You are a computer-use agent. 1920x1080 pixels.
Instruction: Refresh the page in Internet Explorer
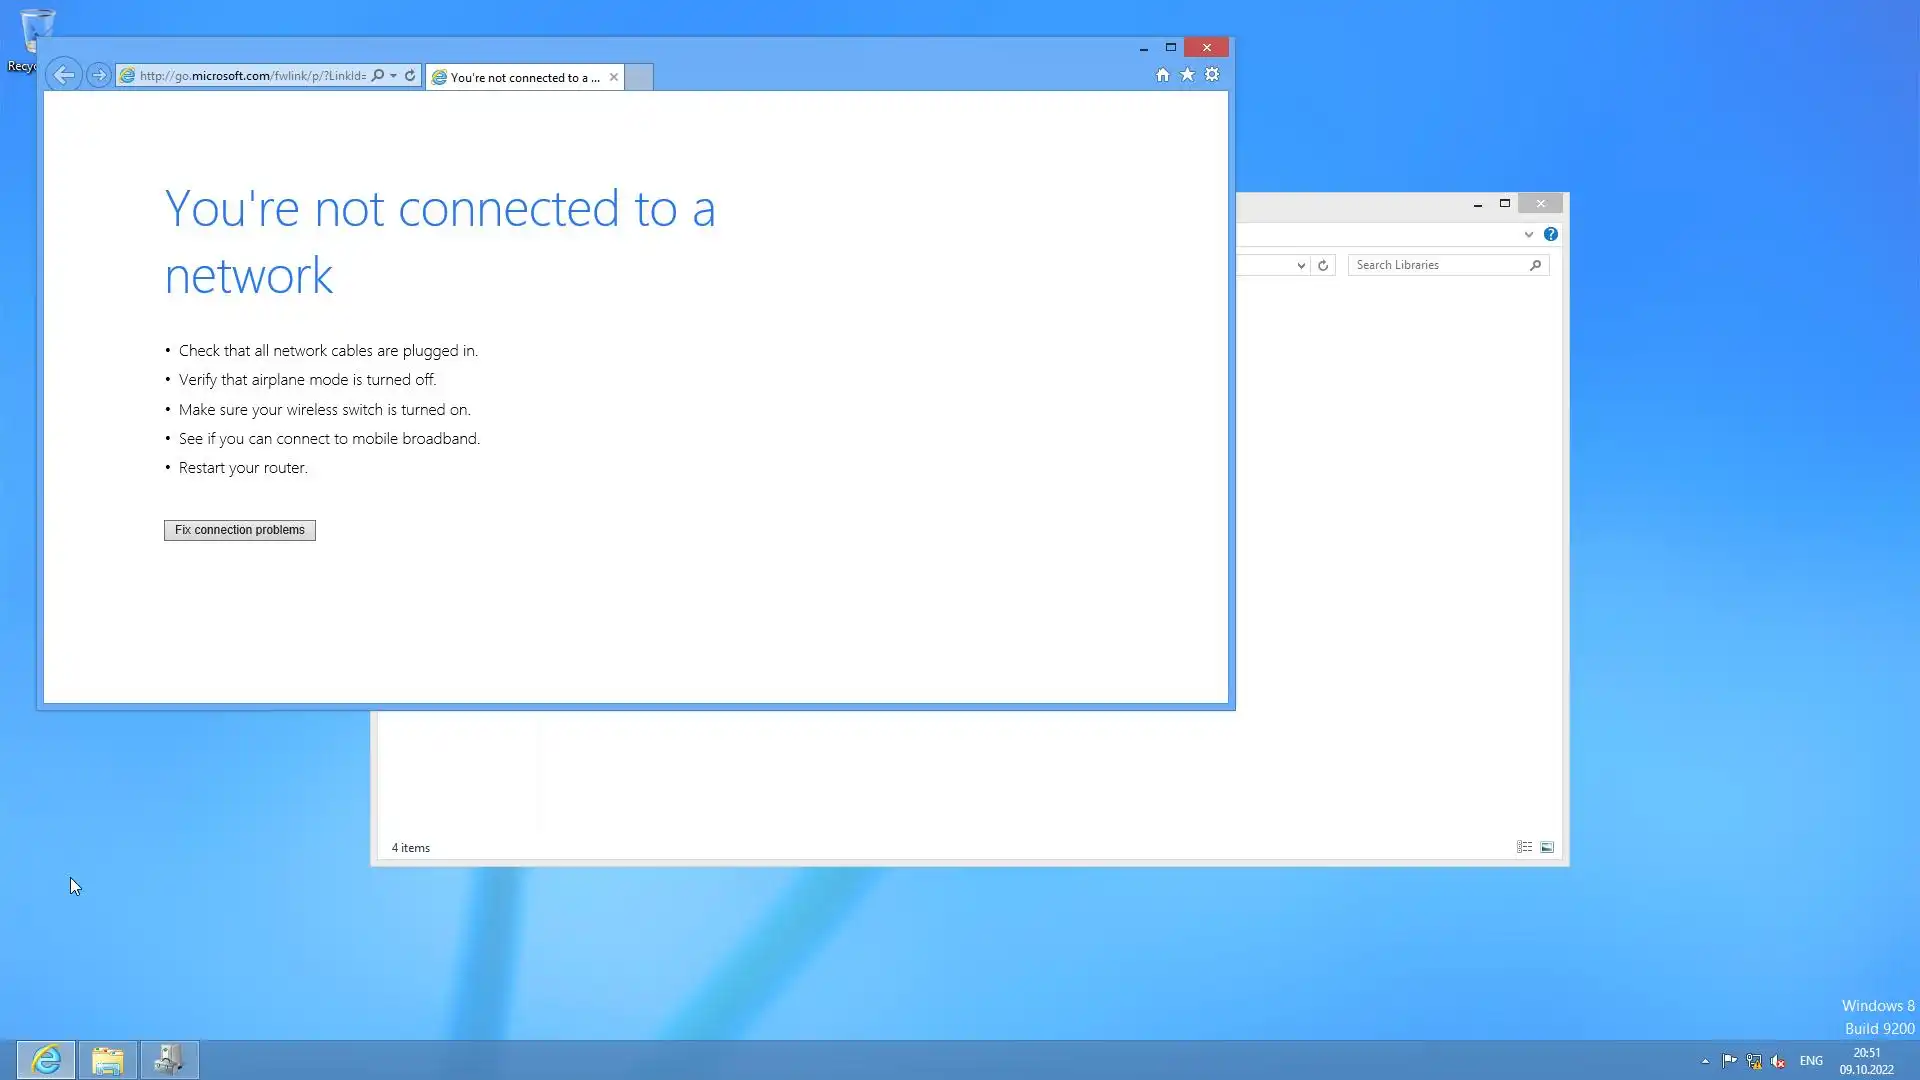[x=410, y=75]
